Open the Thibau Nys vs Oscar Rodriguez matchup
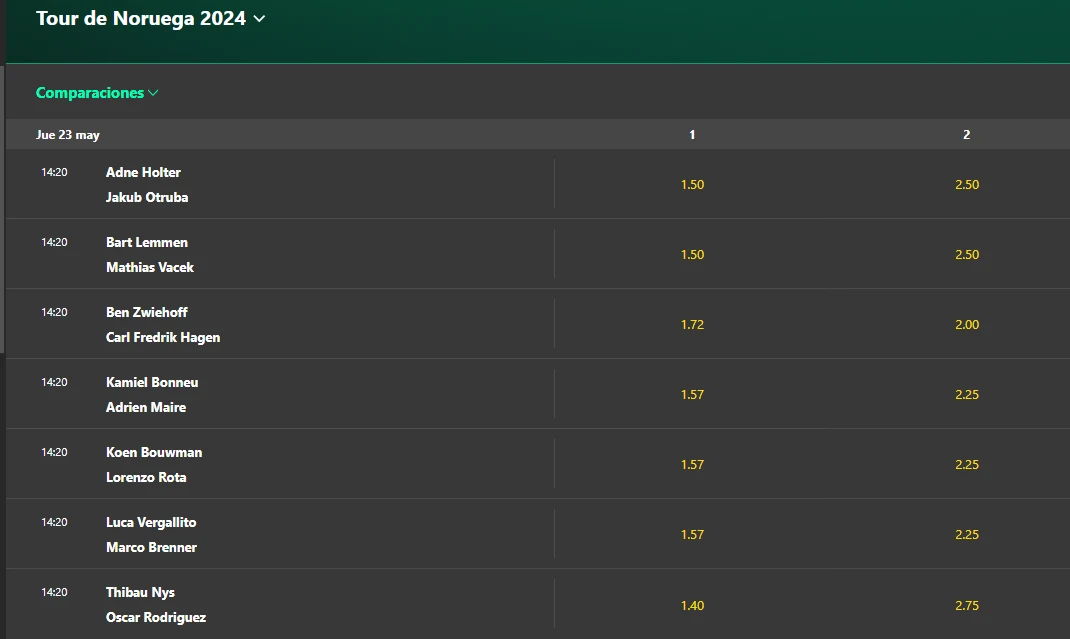Screen dimensions: 1070x639 tap(156, 605)
